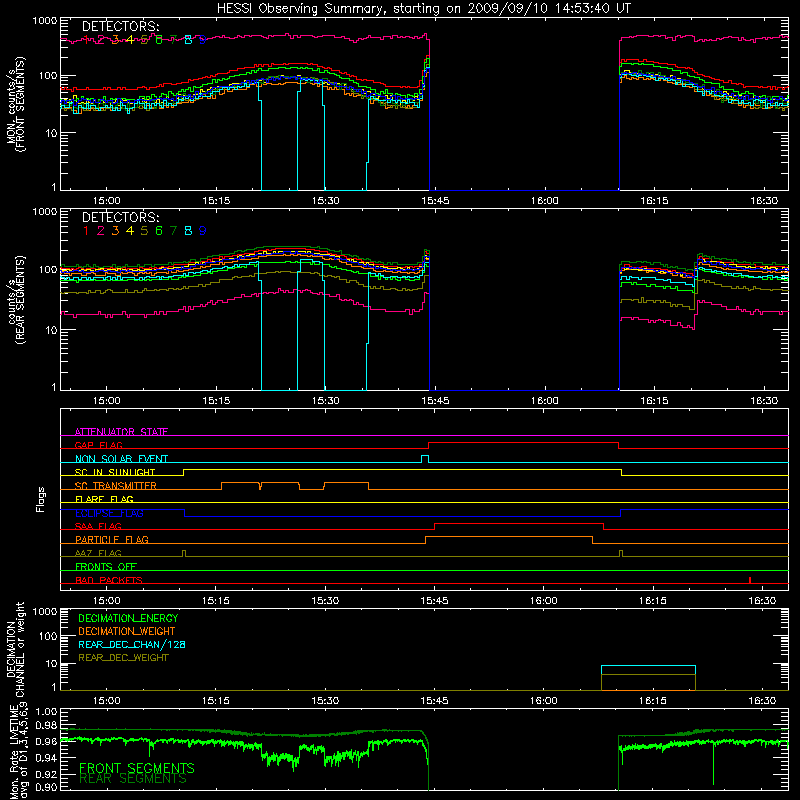The width and height of the screenshot is (800, 800).
Task: Select detector 2 legend number in rear panel
Action: [101, 231]
